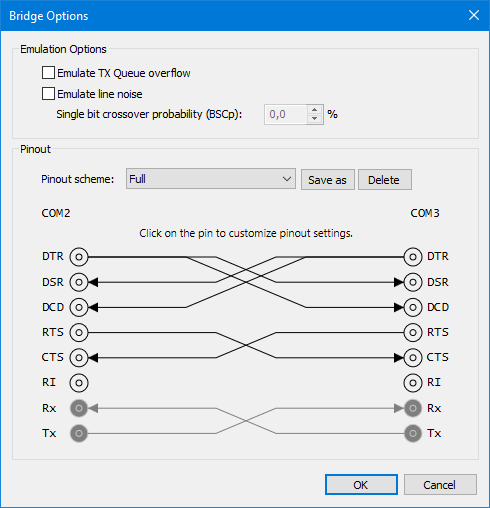Viewport: 490px width, 508px height.
Task: Click the COM2 DCD pin
Action: click(79, 307)
